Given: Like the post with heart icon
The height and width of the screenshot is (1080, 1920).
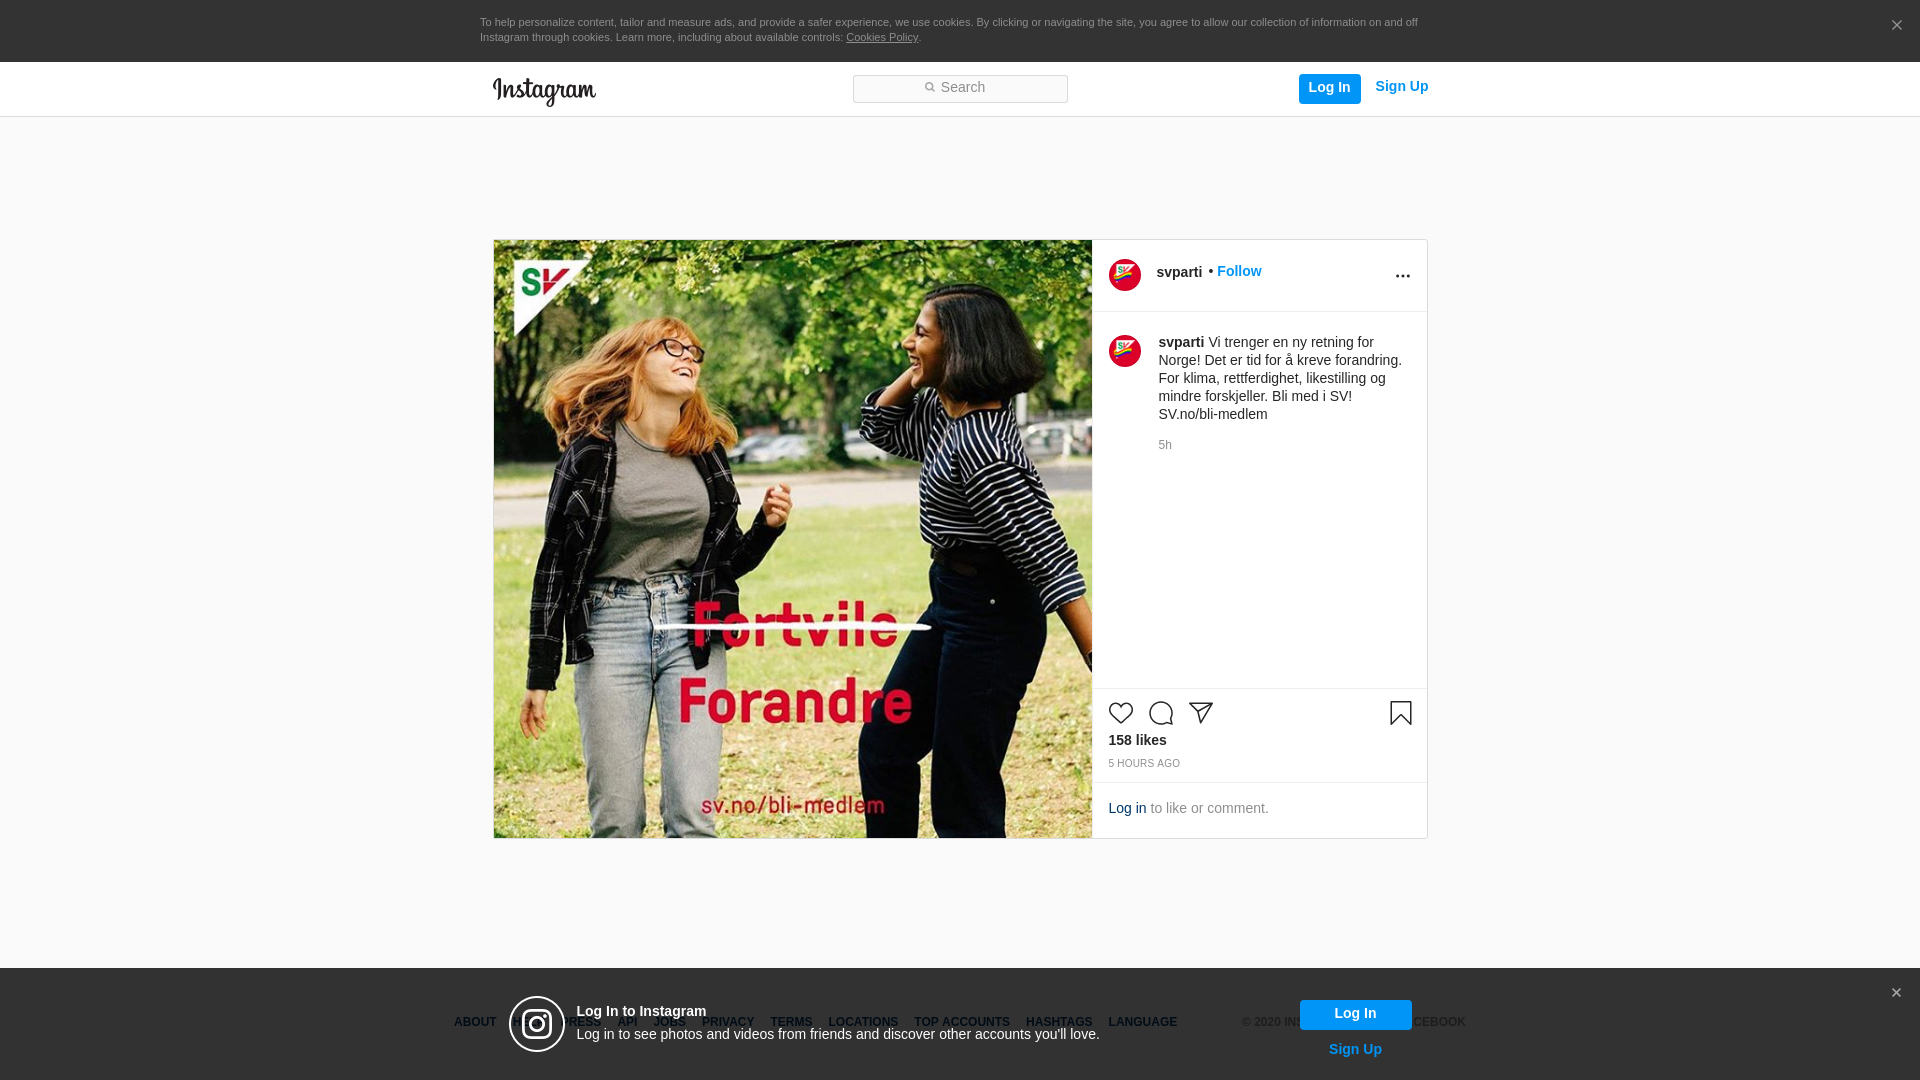Looking at the screenshot, I should pos(1121,713).
